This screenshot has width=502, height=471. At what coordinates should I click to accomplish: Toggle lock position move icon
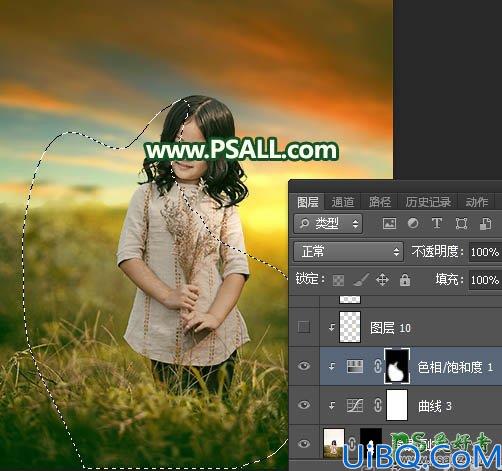point(382,280)
